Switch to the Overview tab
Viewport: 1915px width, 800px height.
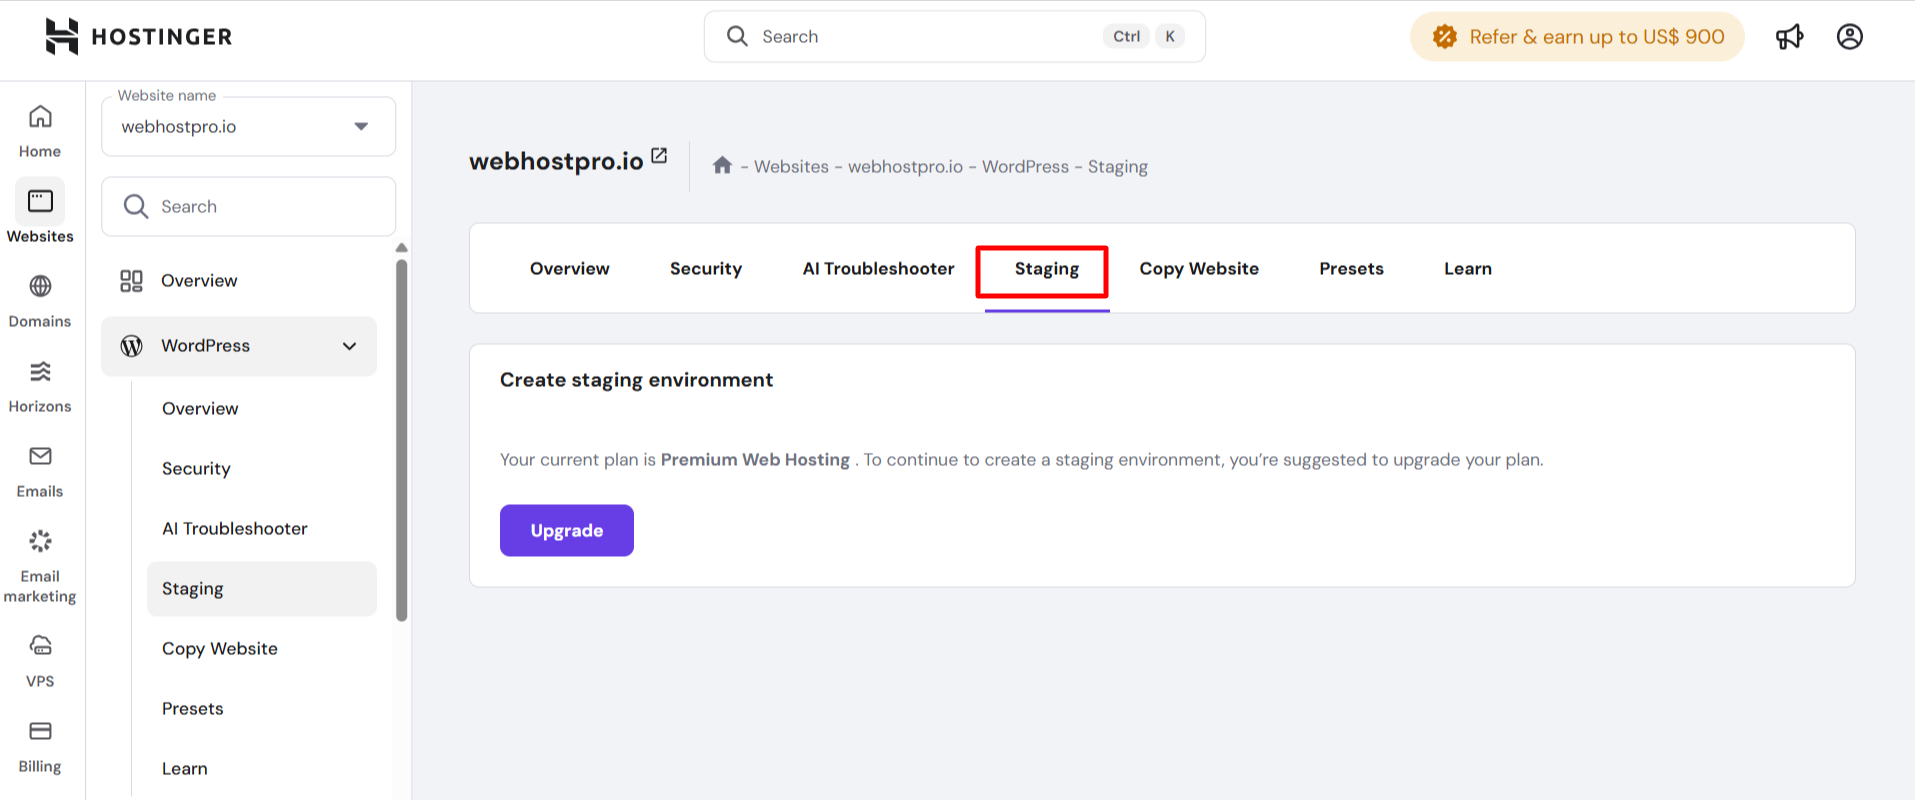pyautogui.click(x=569, y=268)
